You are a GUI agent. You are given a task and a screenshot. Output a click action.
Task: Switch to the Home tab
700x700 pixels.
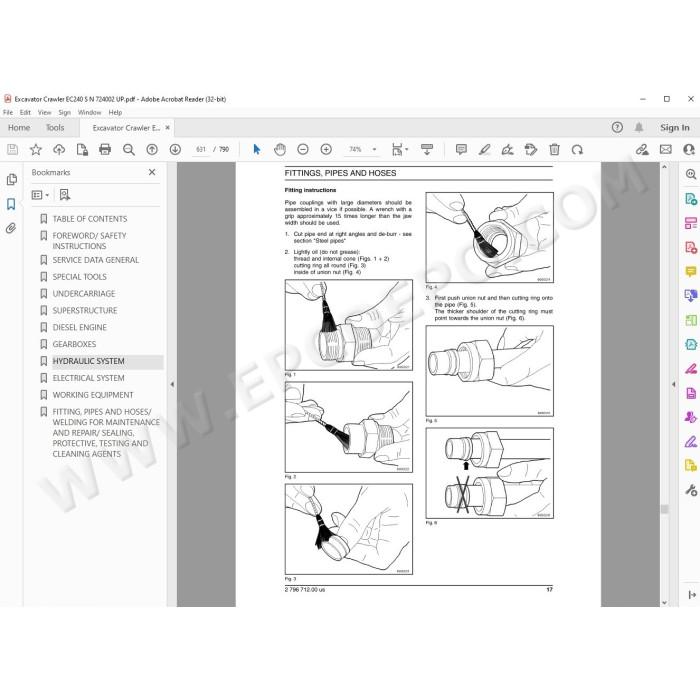[19, 128]
